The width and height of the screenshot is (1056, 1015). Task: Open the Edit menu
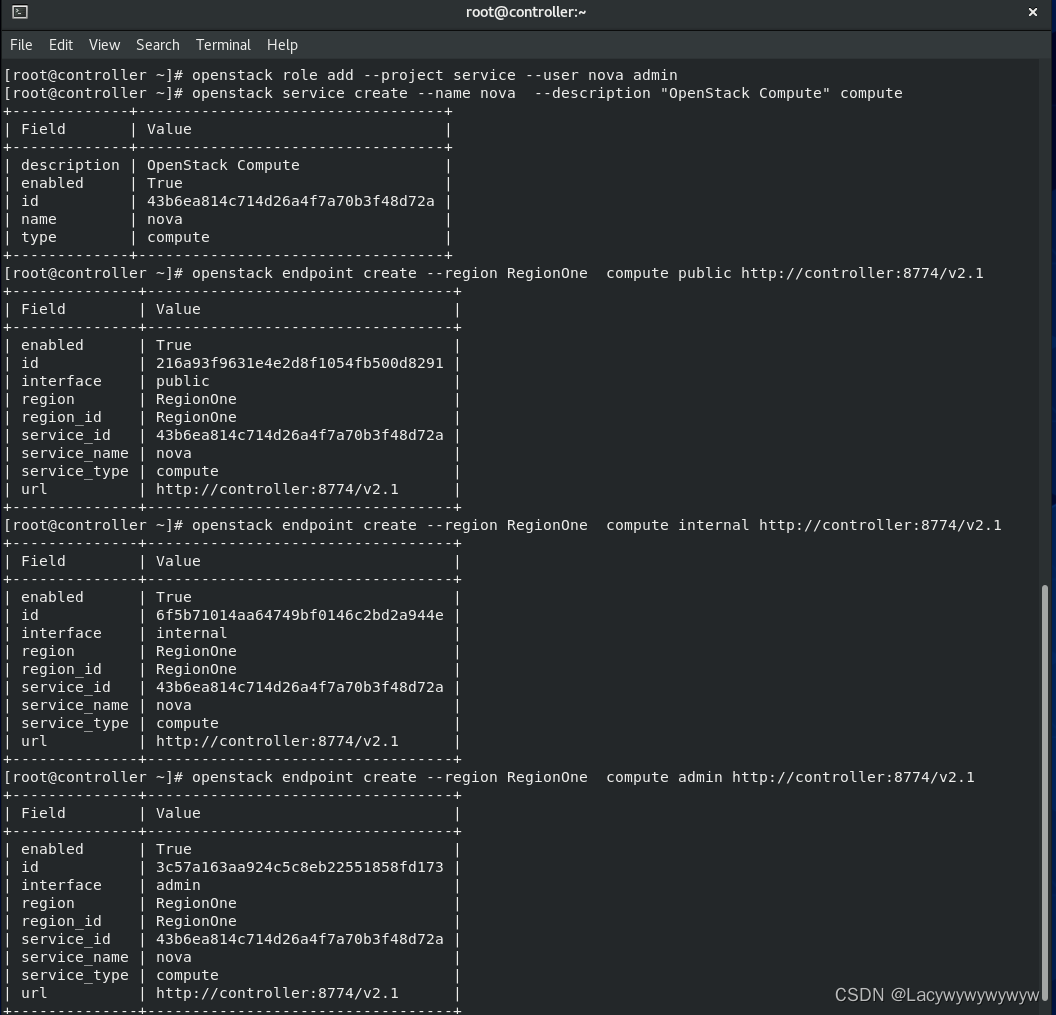pos(61,45)
